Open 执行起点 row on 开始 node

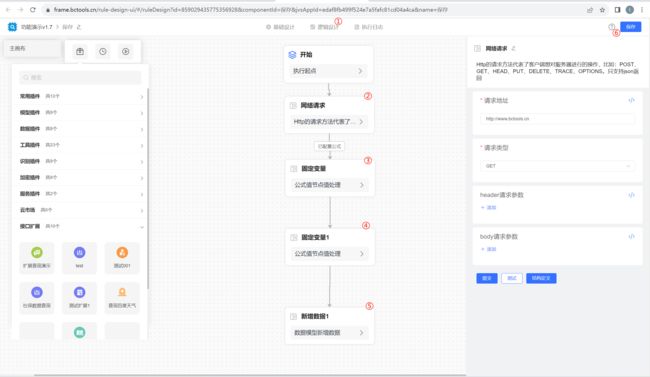pyautogui.click(x=329, y=71)
